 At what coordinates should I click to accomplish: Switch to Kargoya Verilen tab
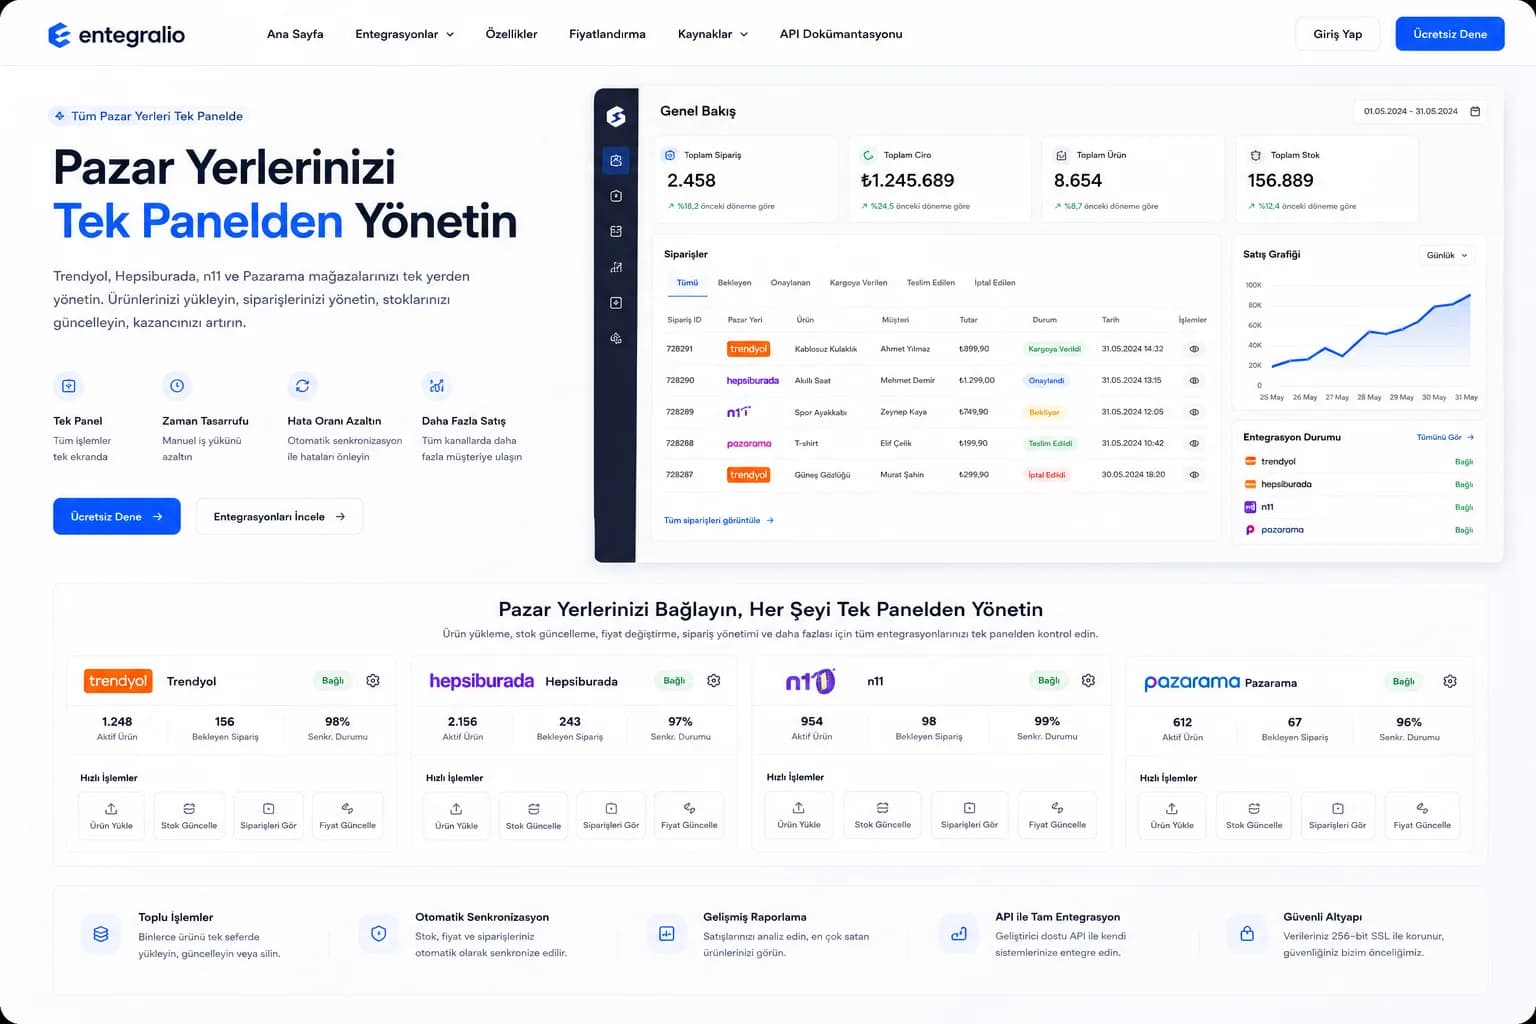[858, 283]
